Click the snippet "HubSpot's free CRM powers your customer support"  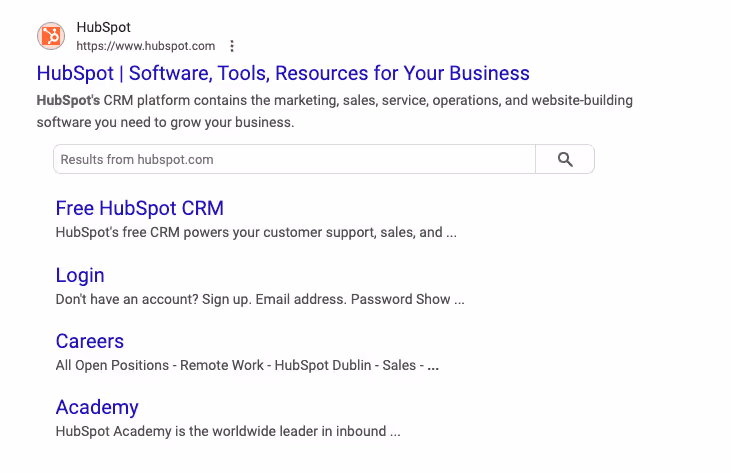256,232
